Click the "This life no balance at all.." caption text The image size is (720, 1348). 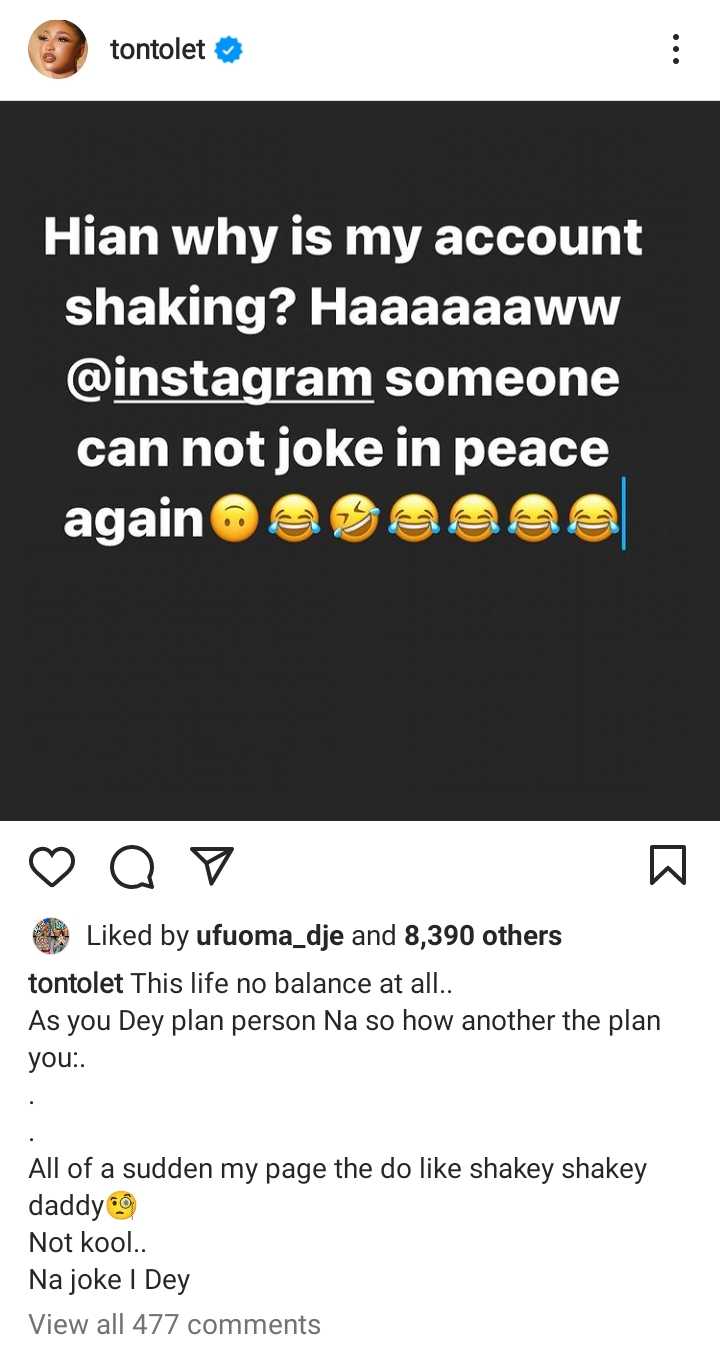point(292,983)
